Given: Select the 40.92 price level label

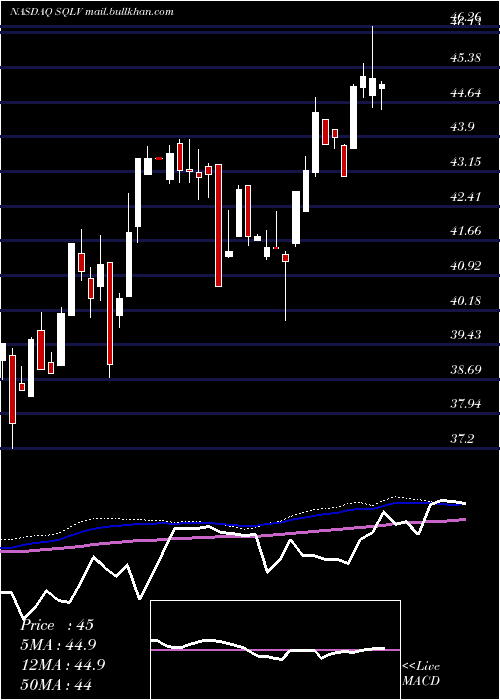Looking at the screenshot, I should click(x=467, y=266).
